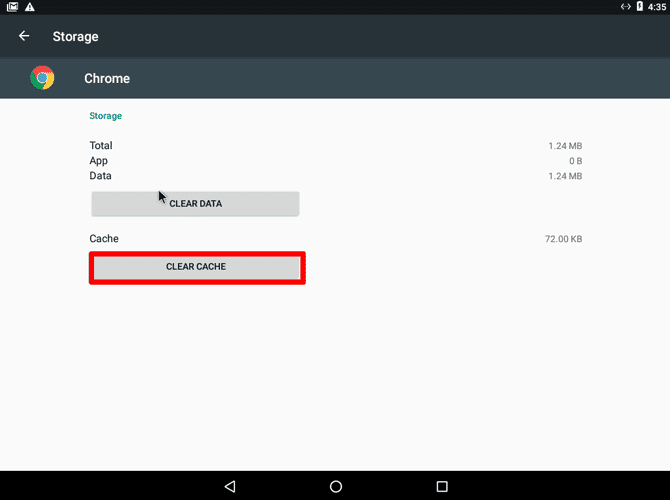The width and height of the screenshot is (670, 500).
Task: Click the cache size 72.00 KB
Action: [x=564, y=239]
